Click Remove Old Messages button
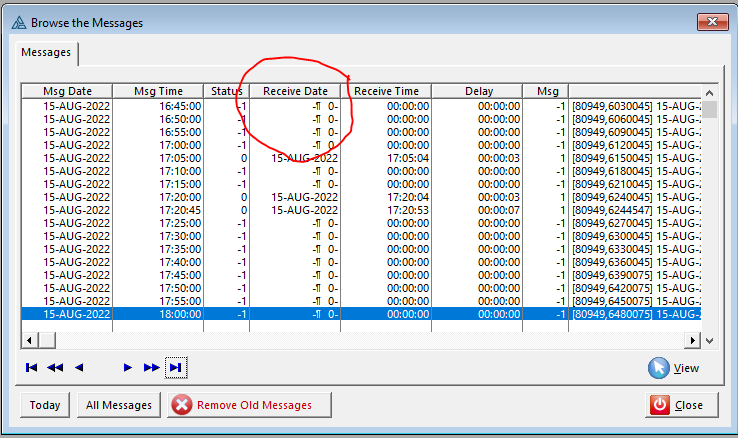The width and height of the screenshot is (738, 438). click(x=242, y=405)
